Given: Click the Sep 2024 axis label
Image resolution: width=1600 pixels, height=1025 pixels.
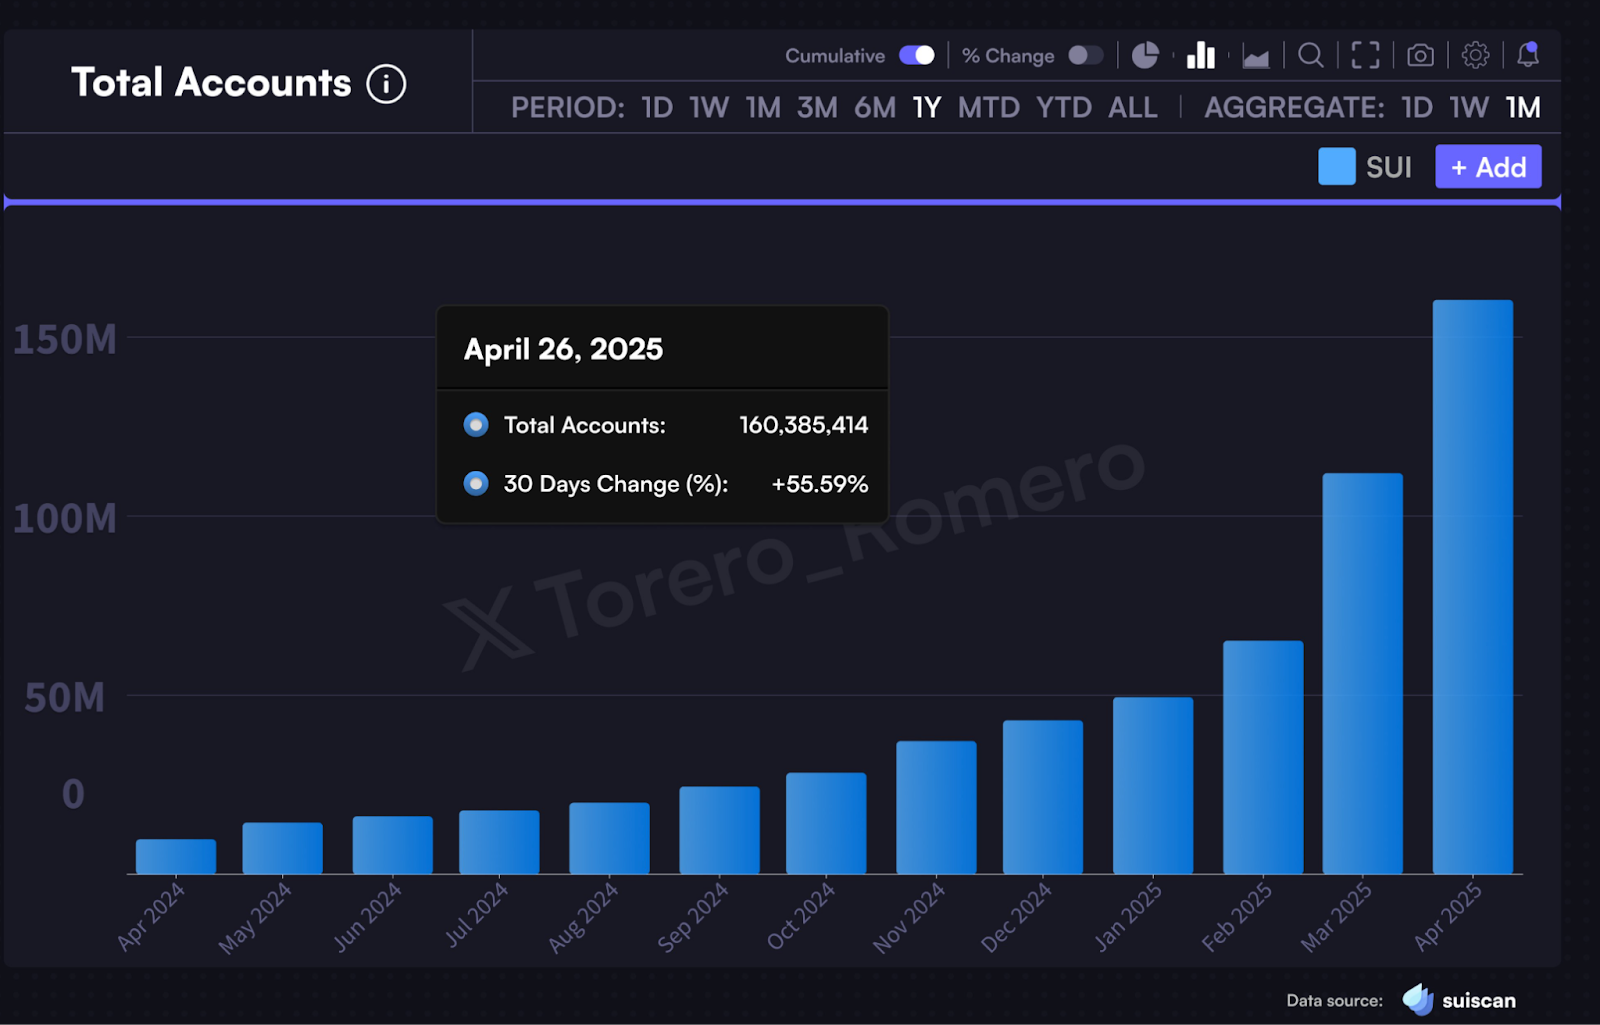Looking at the screenshot, I should (x=692, y=917).
